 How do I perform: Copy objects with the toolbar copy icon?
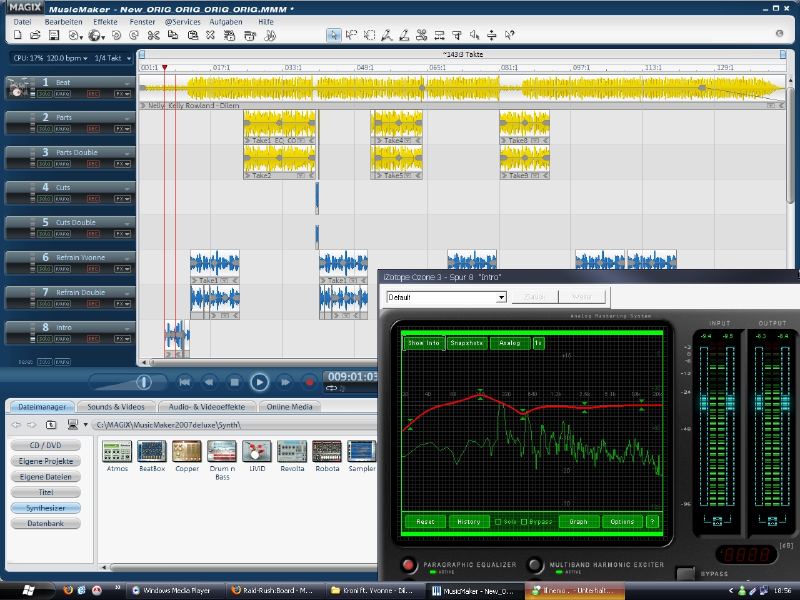(173, 35)
